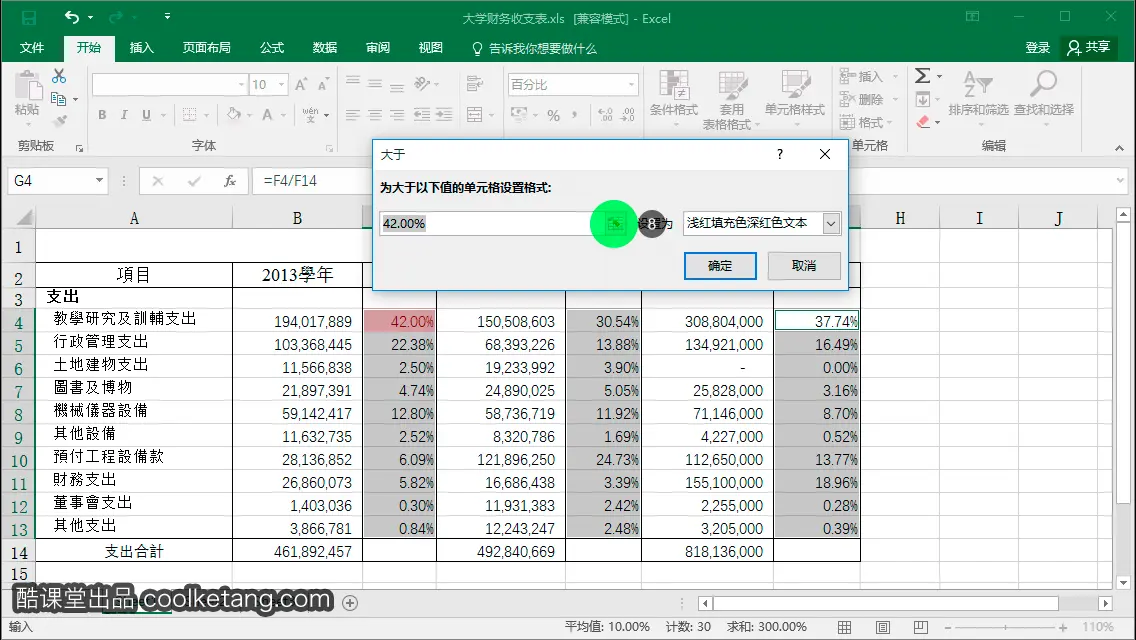Open the Undo history dropdown arrow
The width and height of the screenshot is (1136, 640).
90,17
